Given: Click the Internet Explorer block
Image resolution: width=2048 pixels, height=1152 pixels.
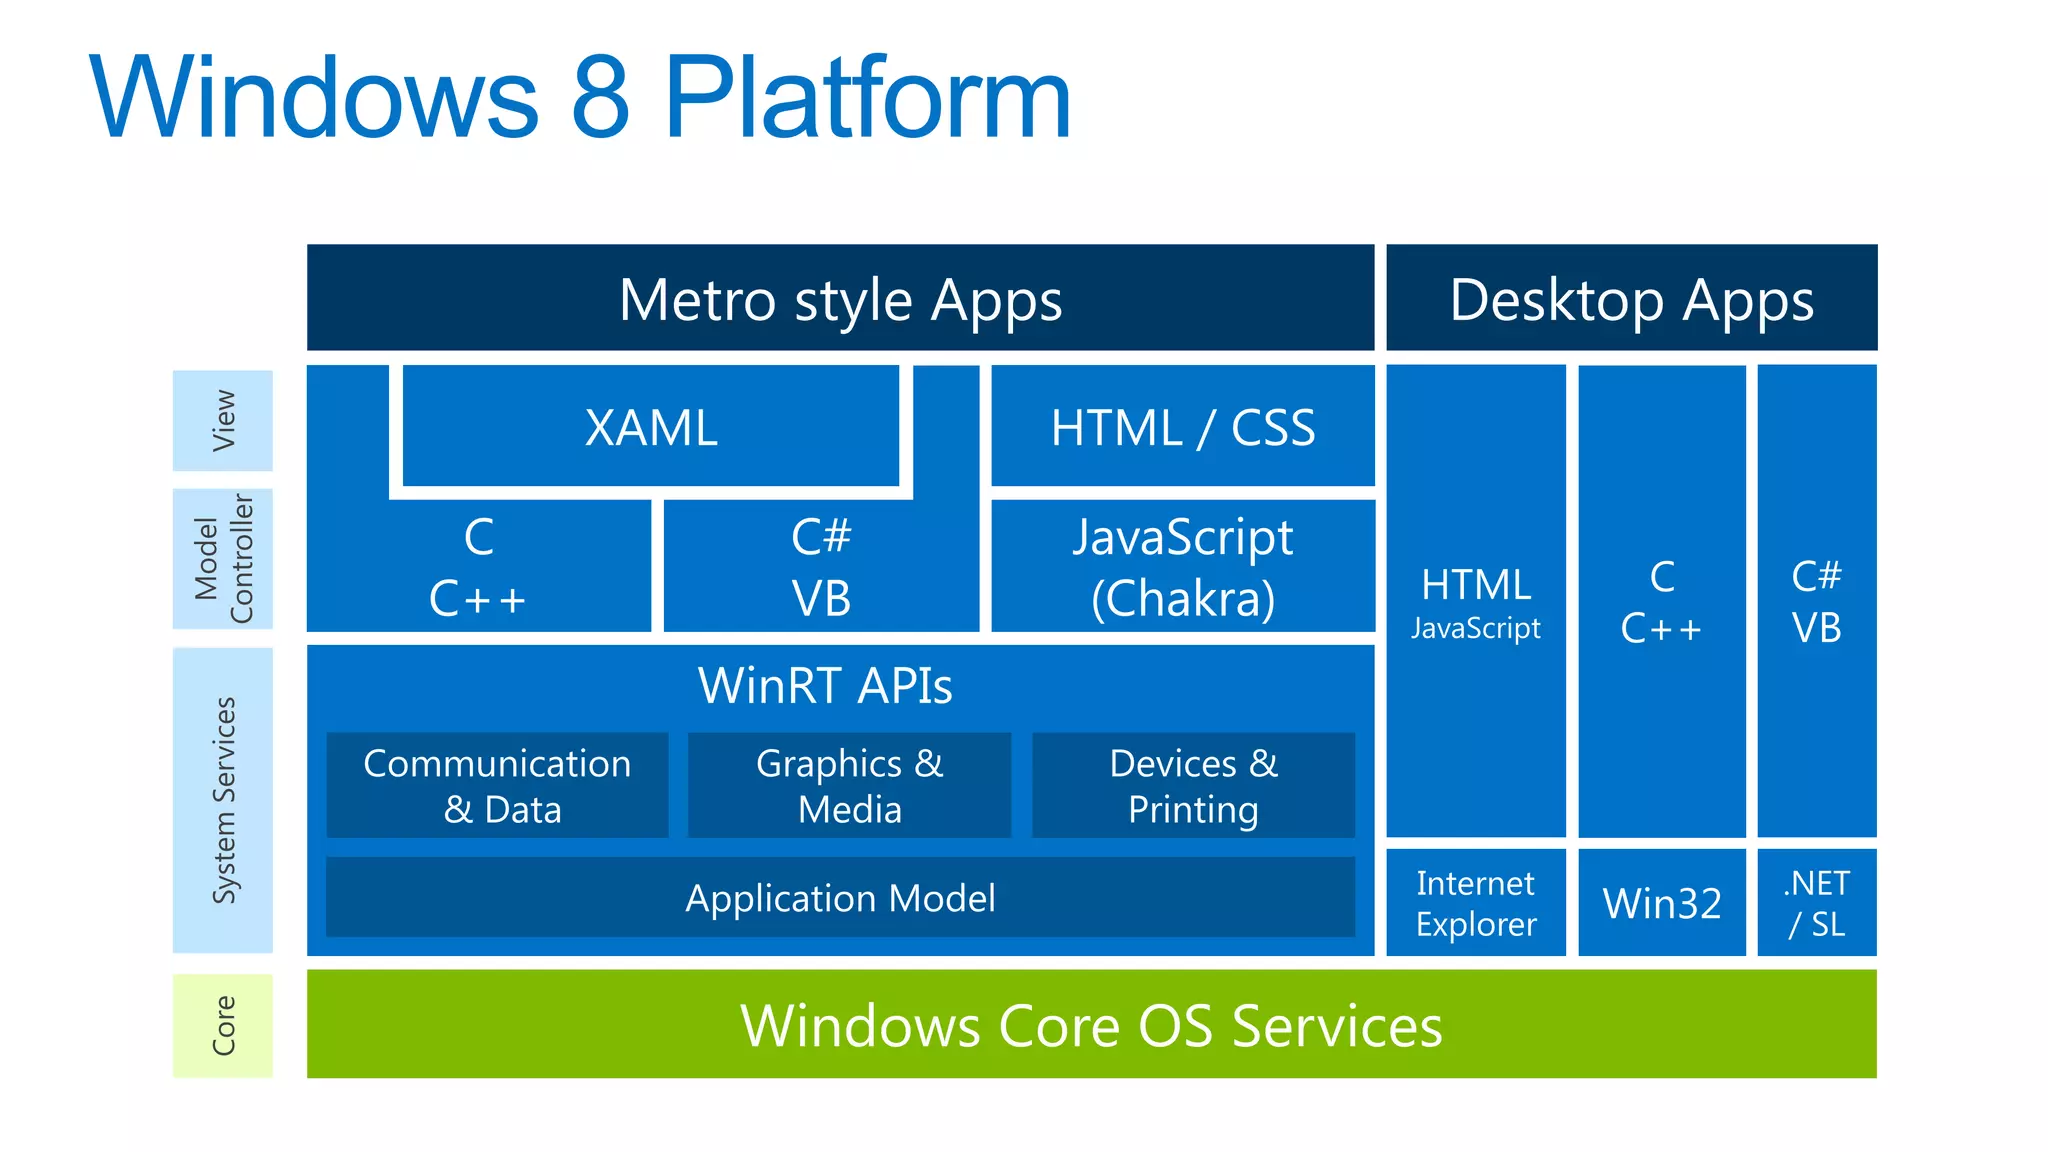Looking at the screenshot, I should click(1475, 903).
